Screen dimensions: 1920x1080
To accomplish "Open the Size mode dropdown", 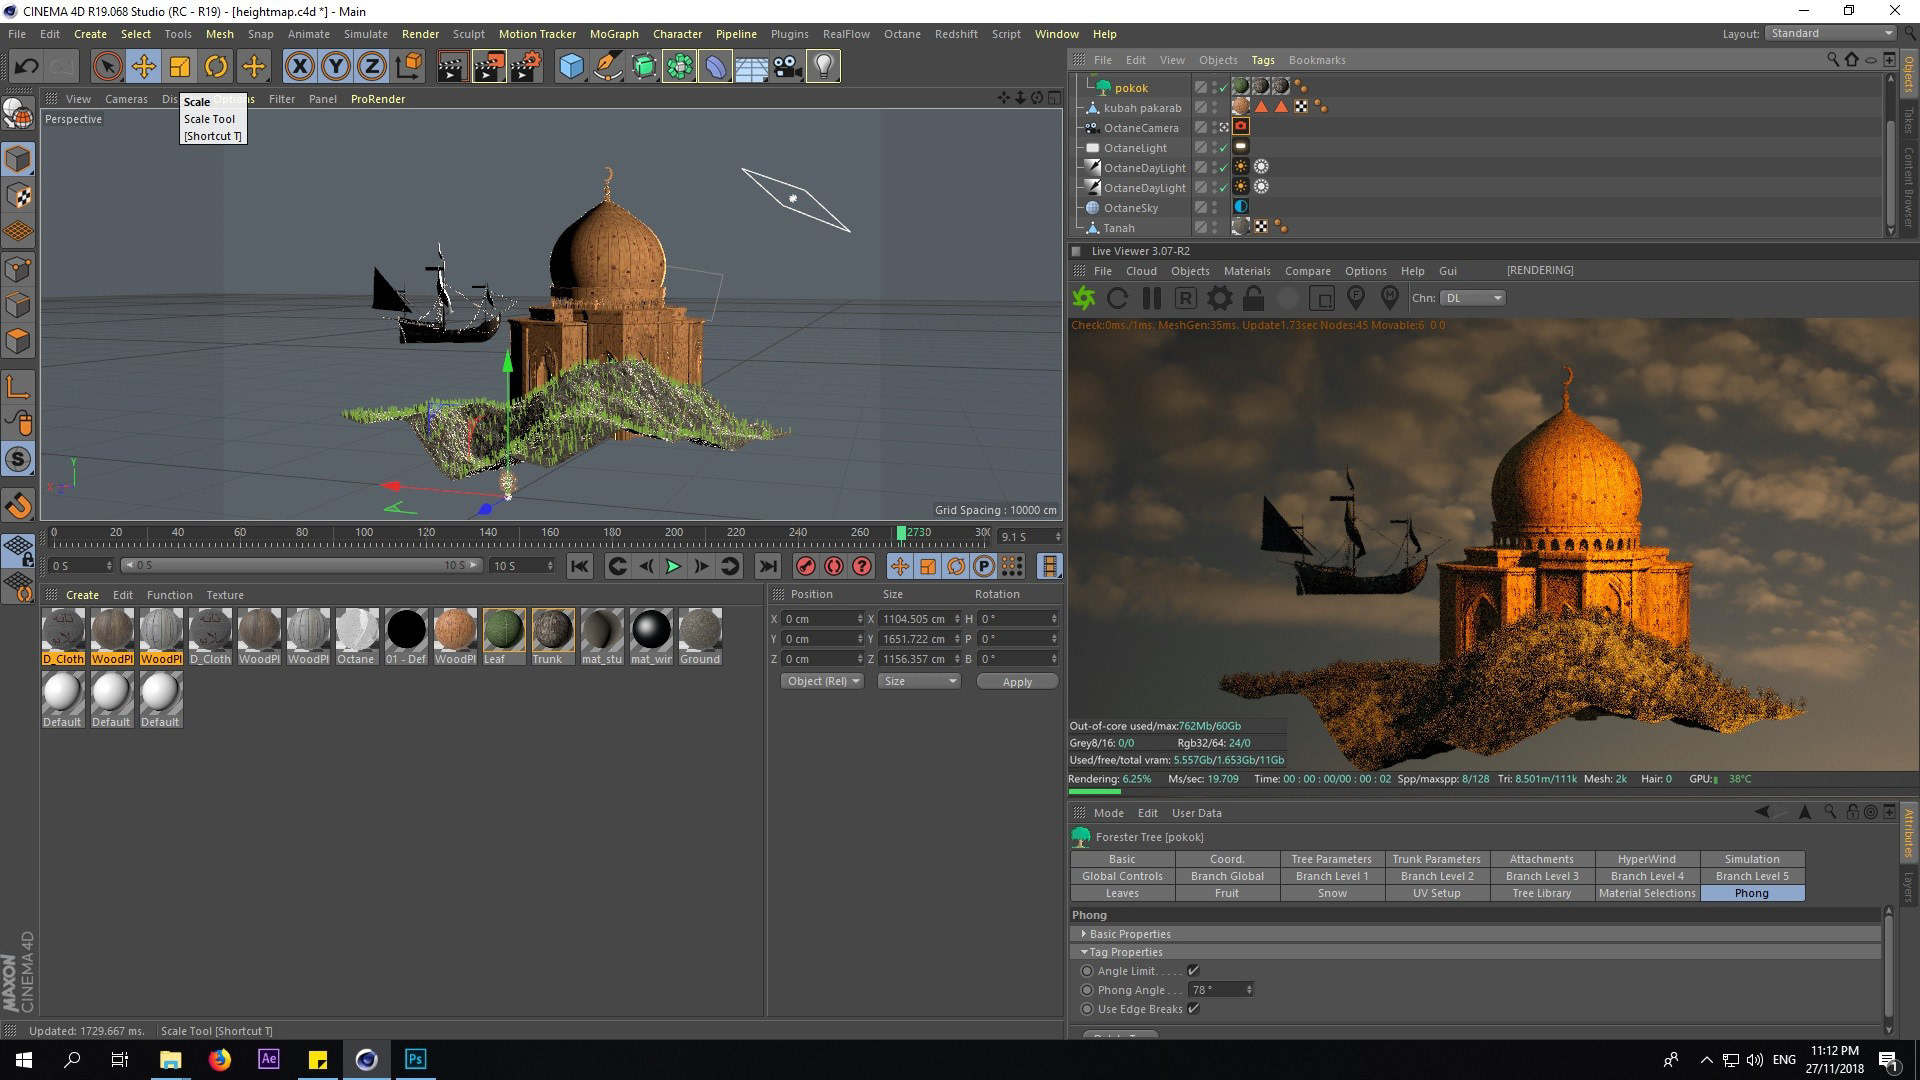I will pyautogui.click(x=919, y=681).
